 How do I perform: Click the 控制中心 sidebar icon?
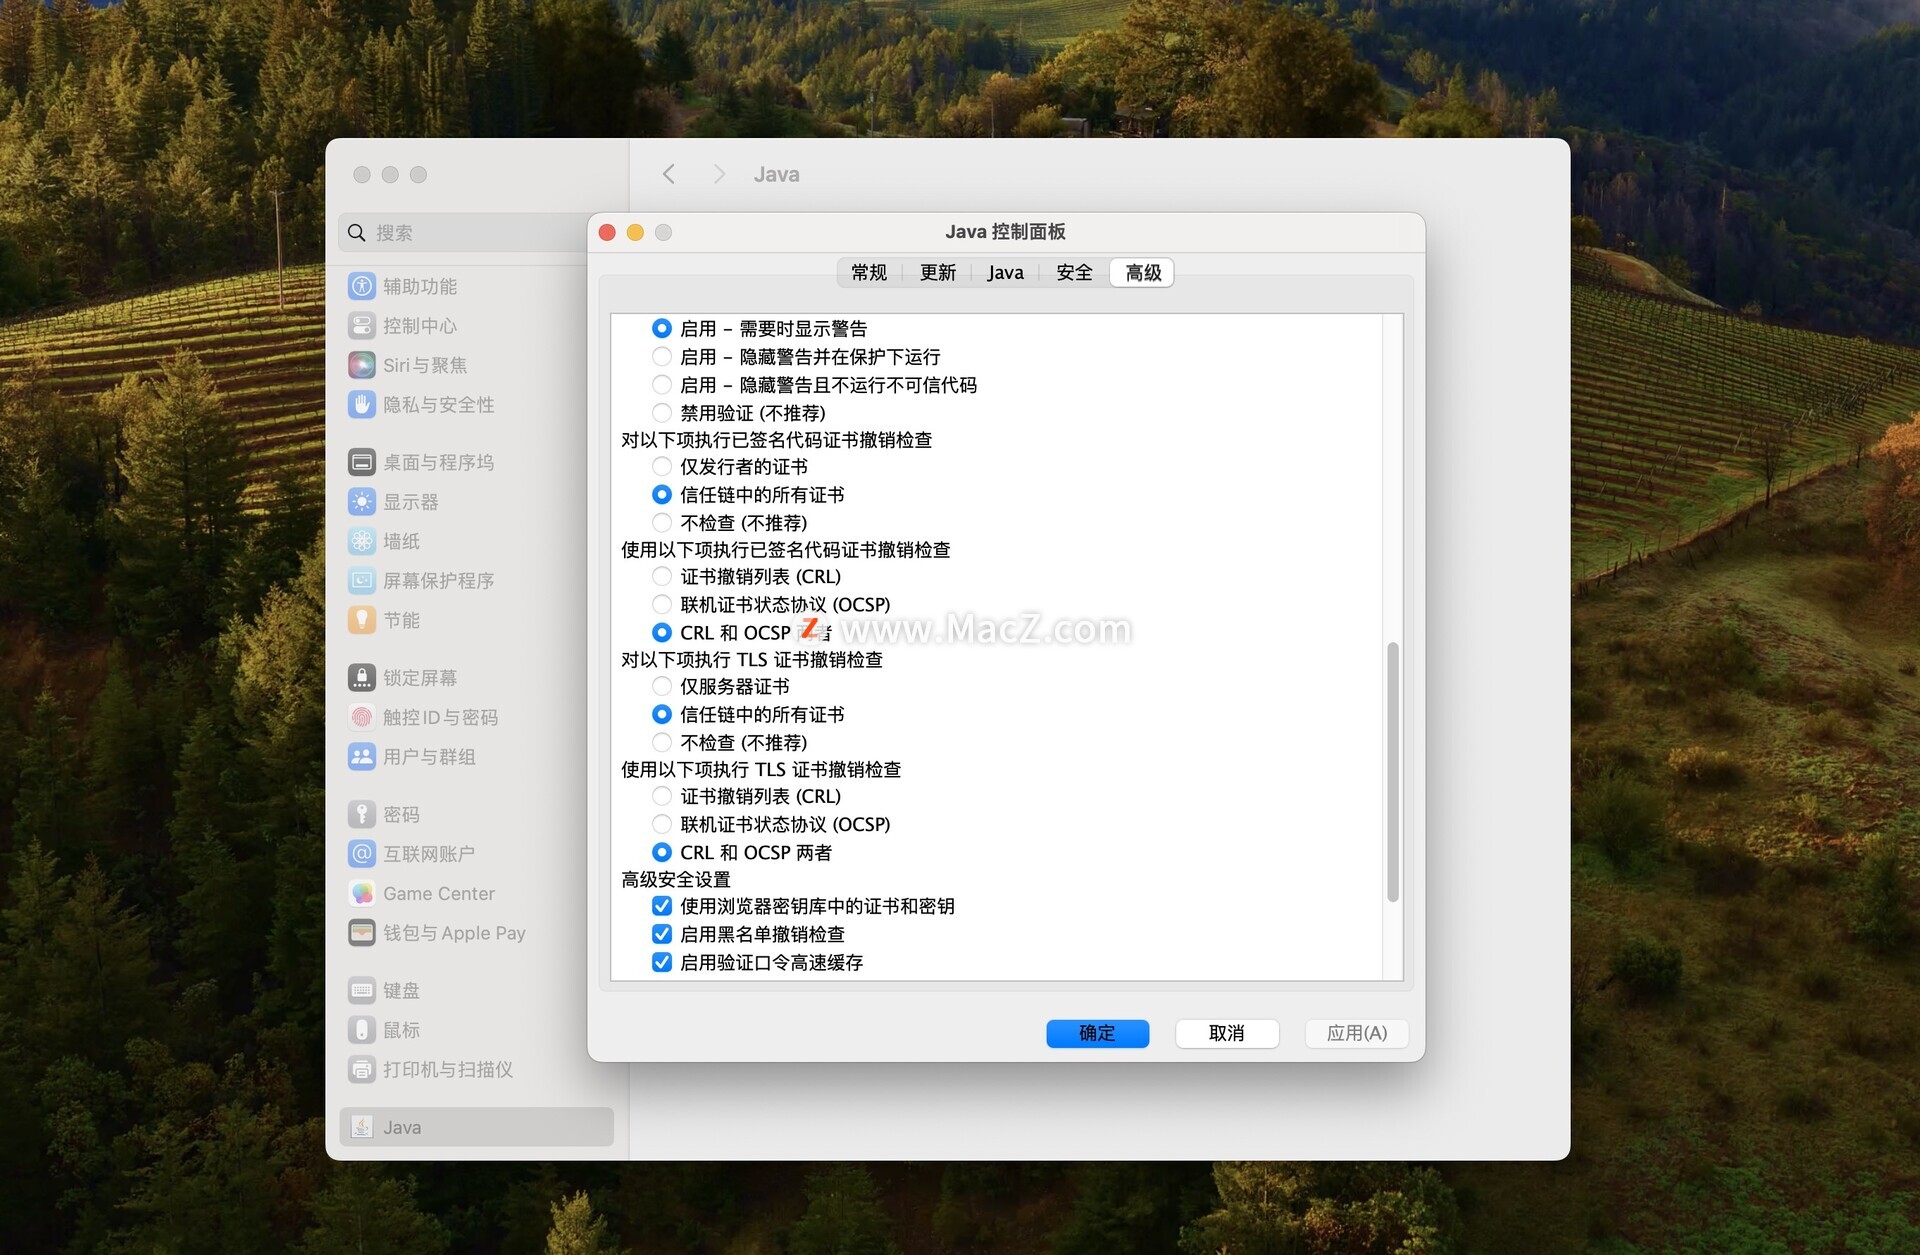[x=362, y=326]
